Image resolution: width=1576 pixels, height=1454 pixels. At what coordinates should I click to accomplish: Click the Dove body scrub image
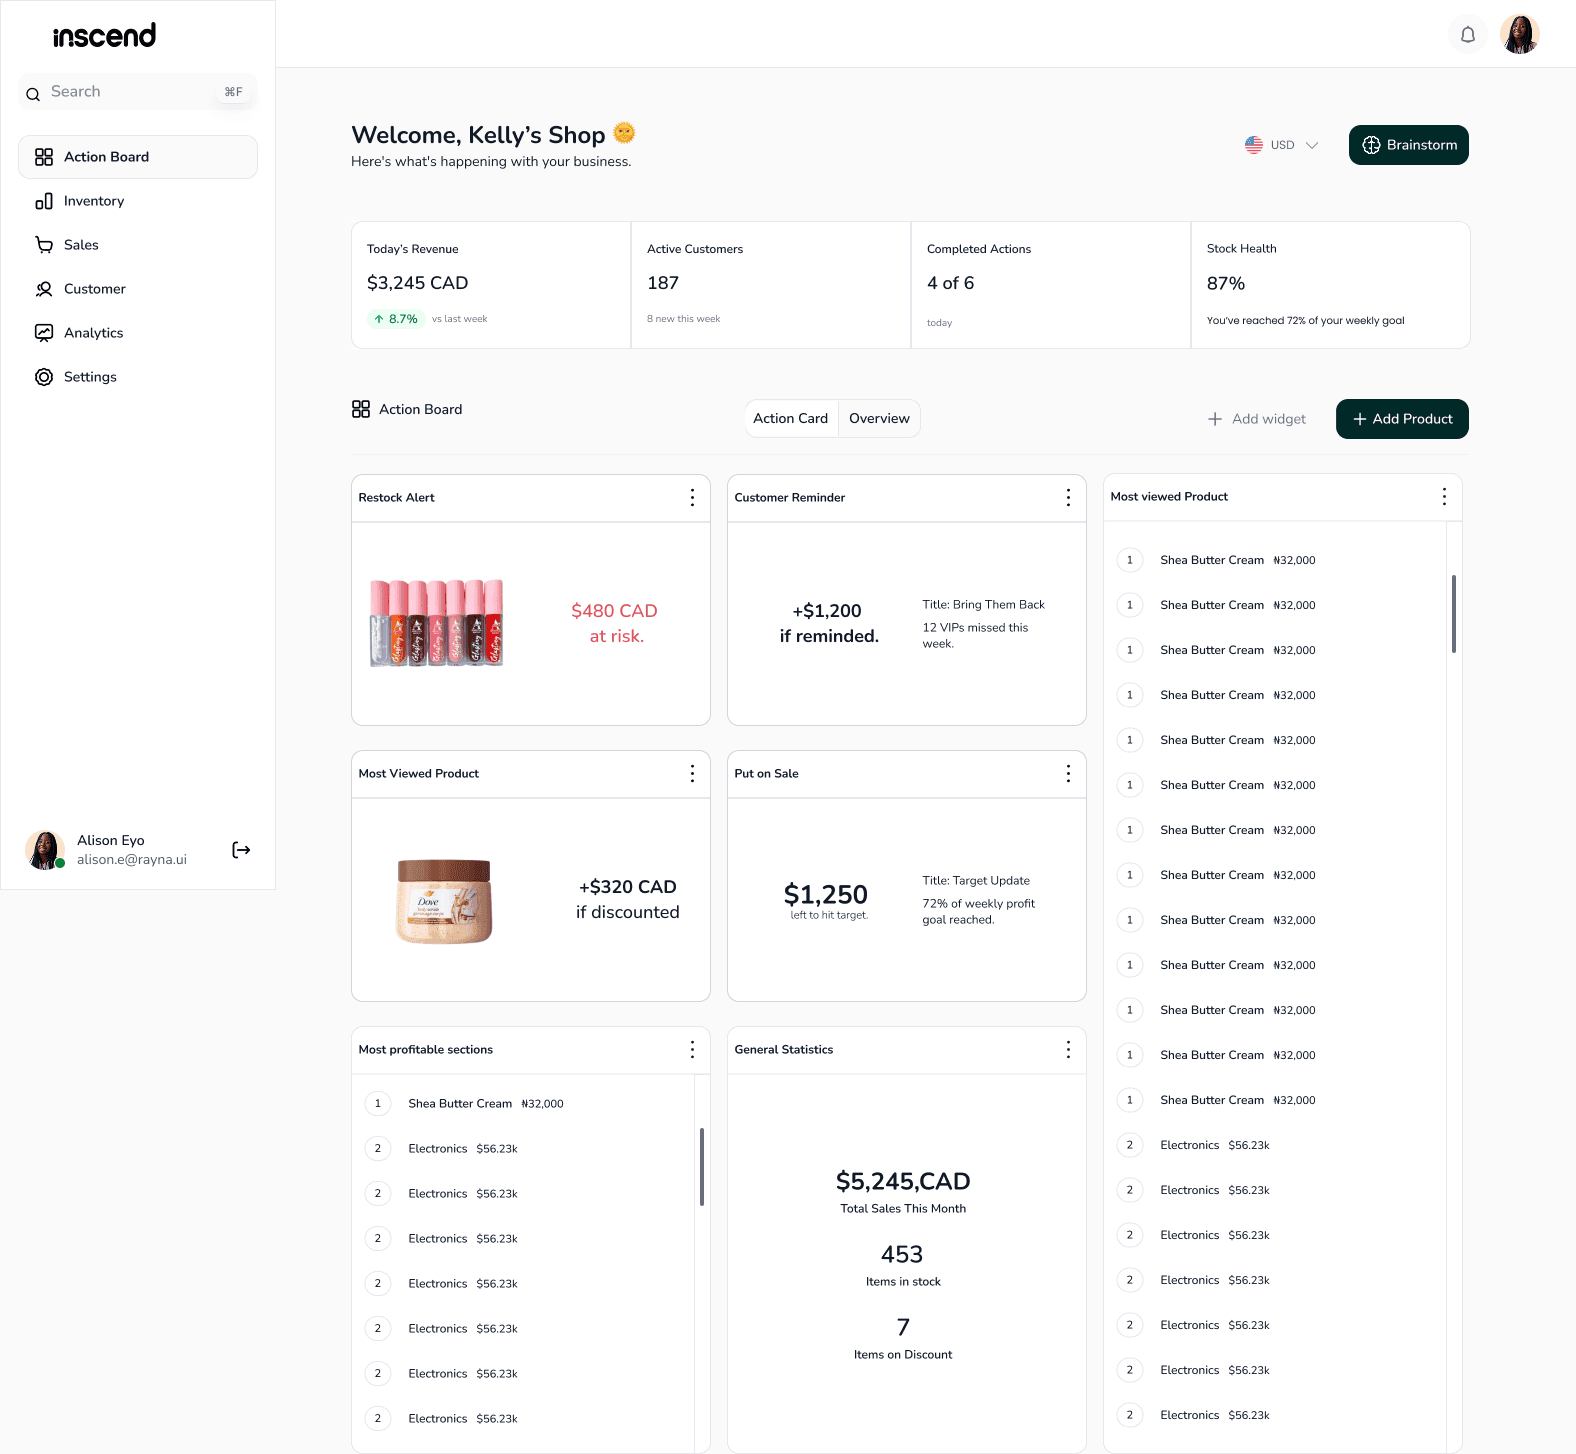coord(444,900)
